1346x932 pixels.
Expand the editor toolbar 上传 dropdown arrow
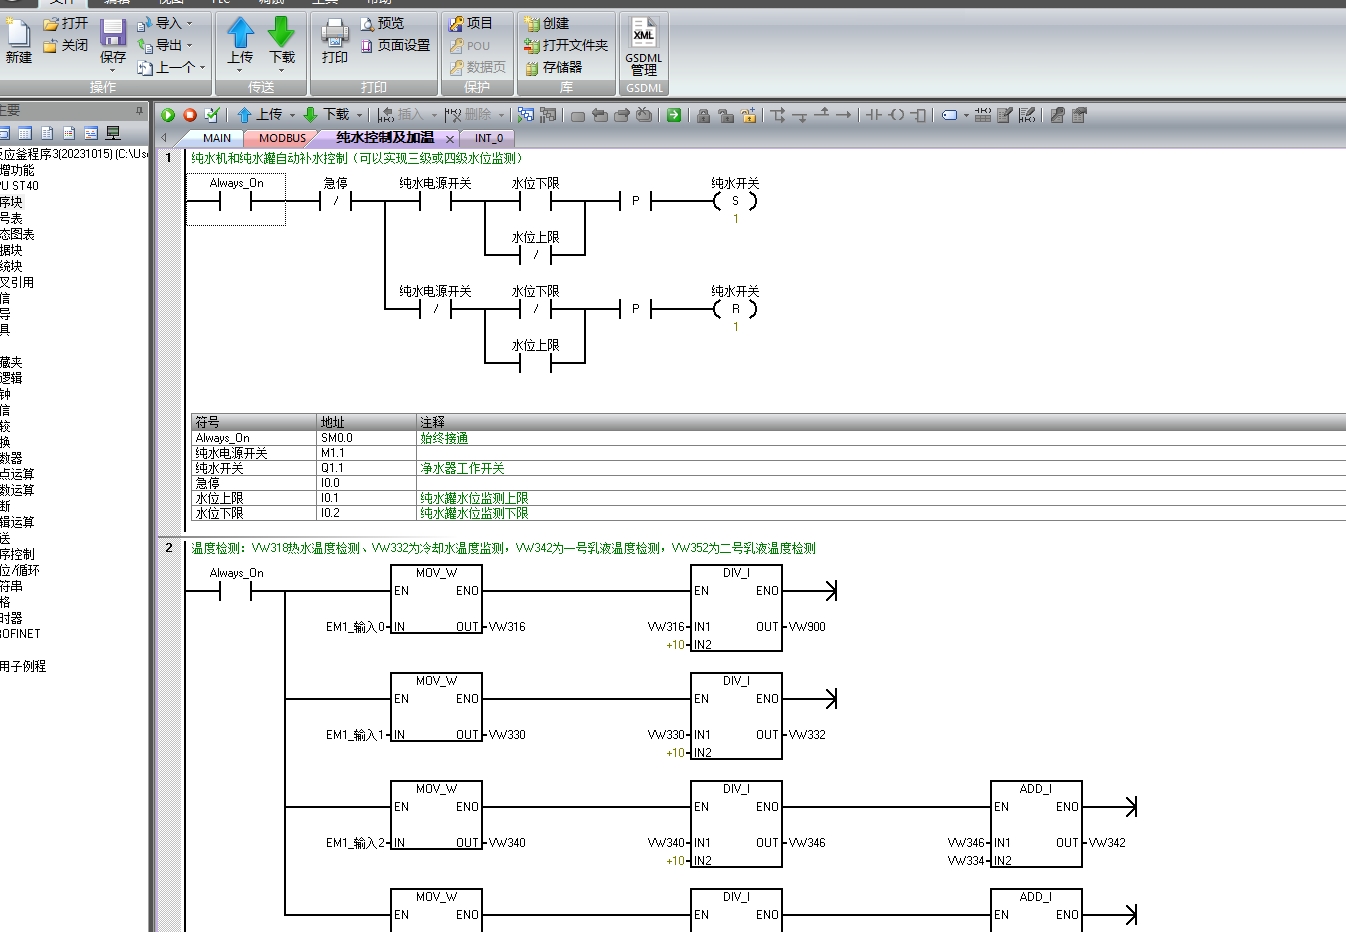point(292,115)
